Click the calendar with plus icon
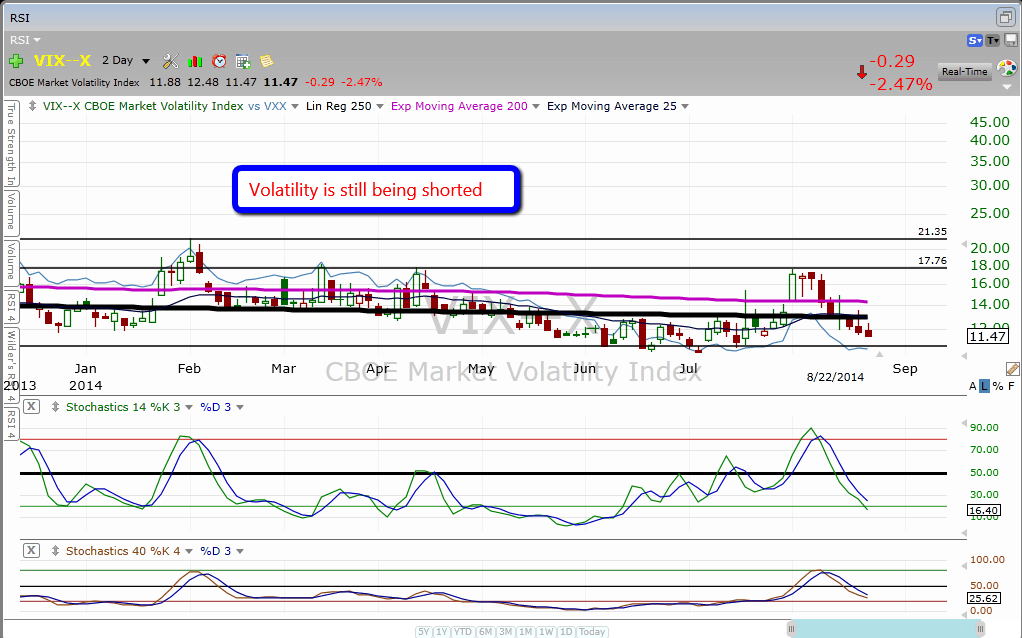Screen dimensions: 1022x638 [243, 61]
